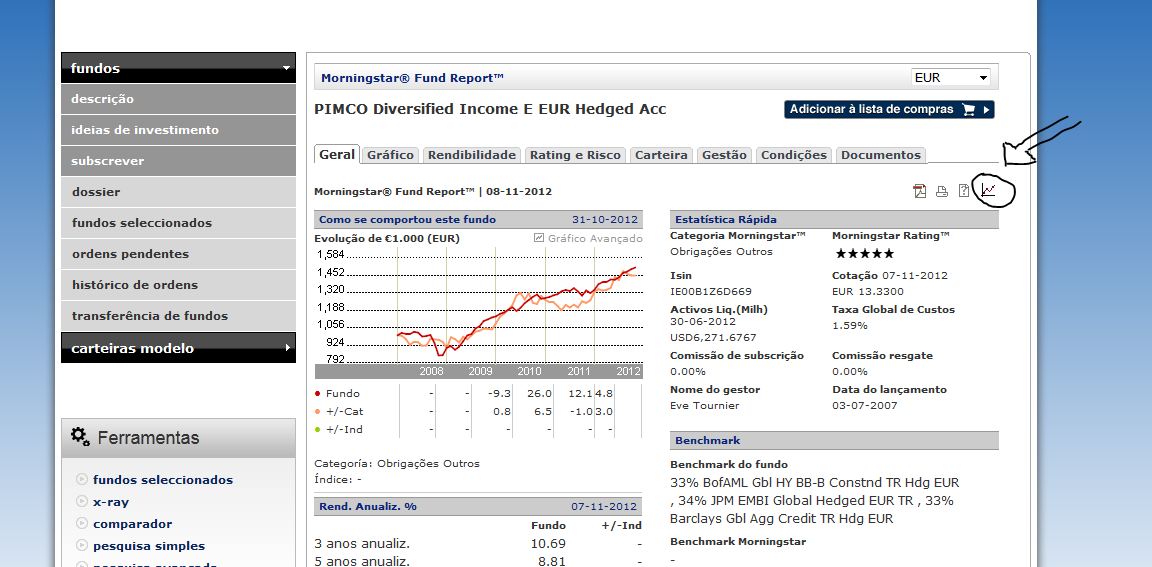Open the chart icon next to help
The width and height of the screenshot is (1152, 567).
click(x=988, y=190)
